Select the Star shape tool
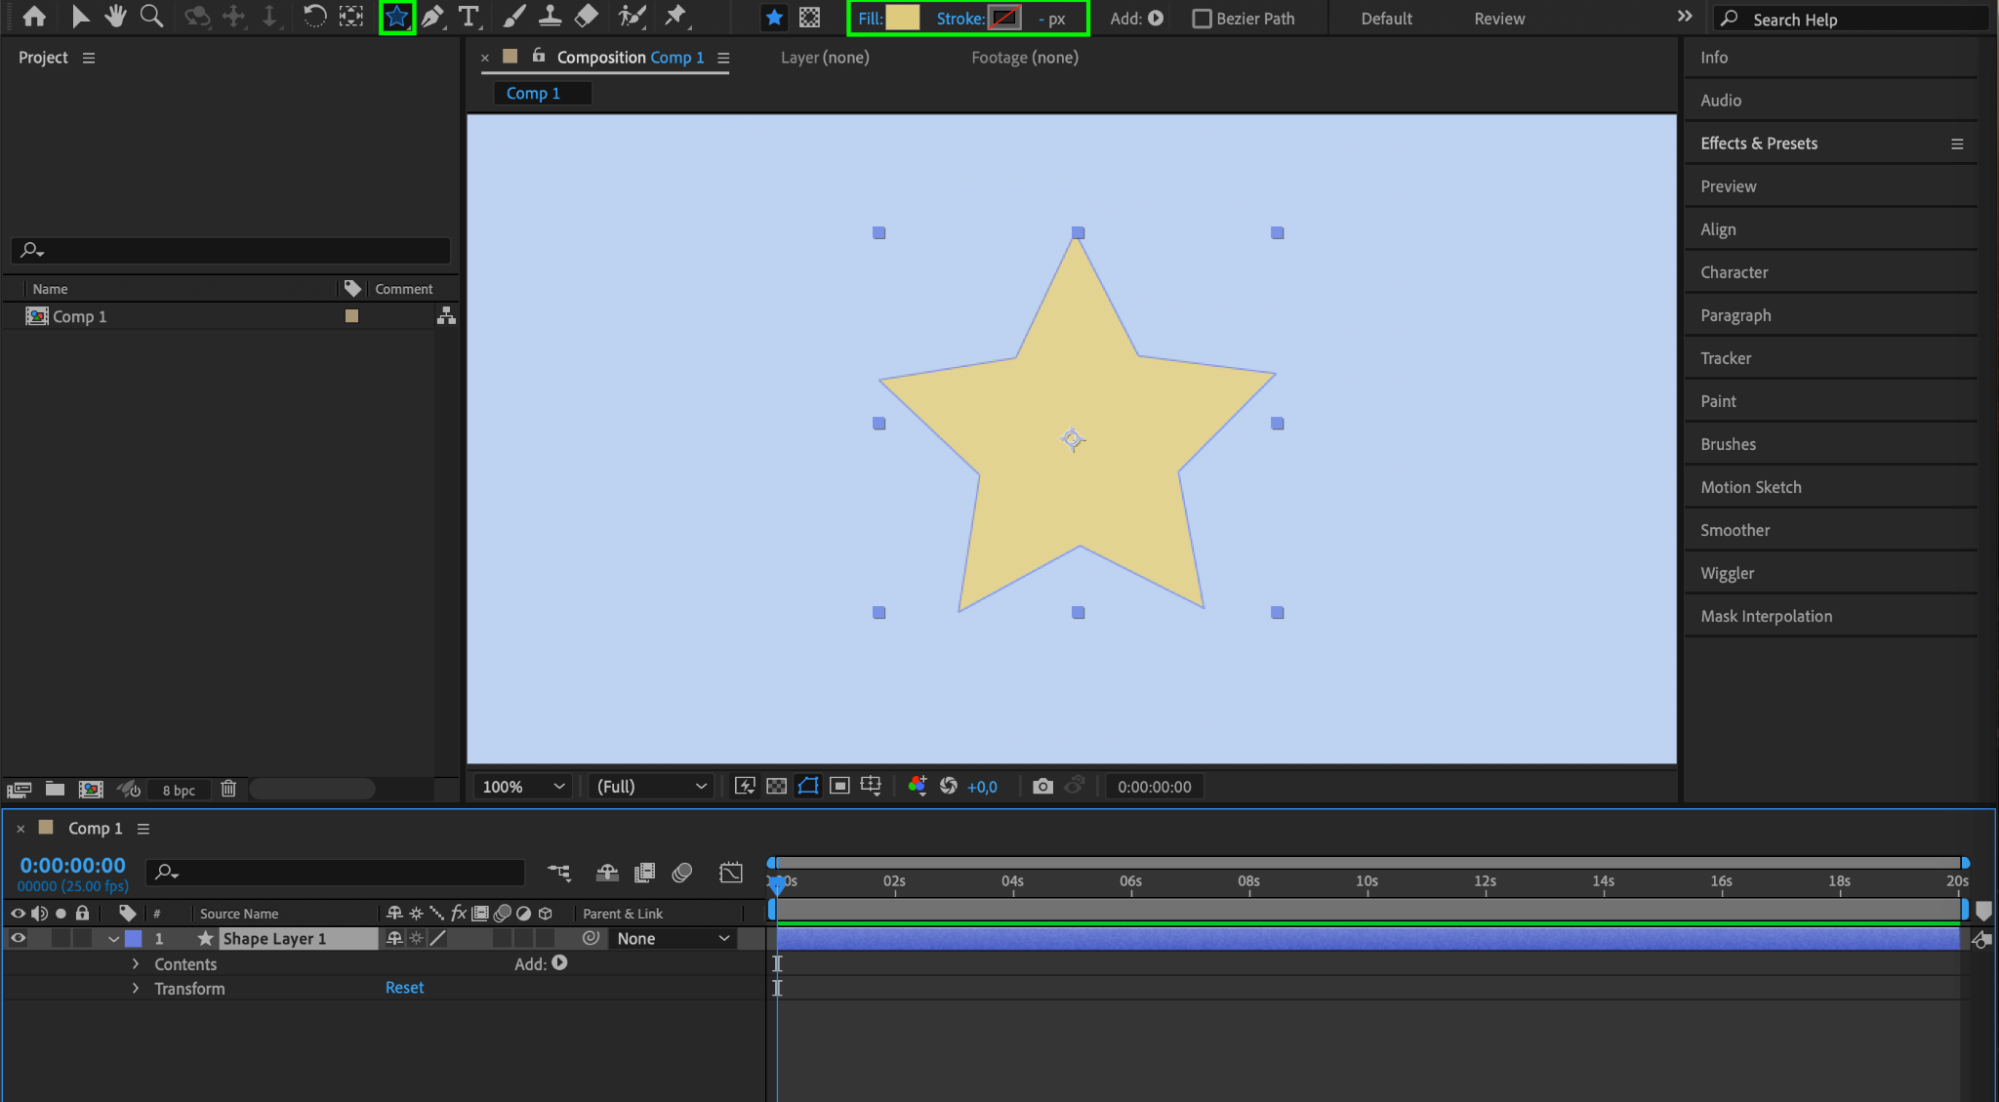 coord(397,17)
